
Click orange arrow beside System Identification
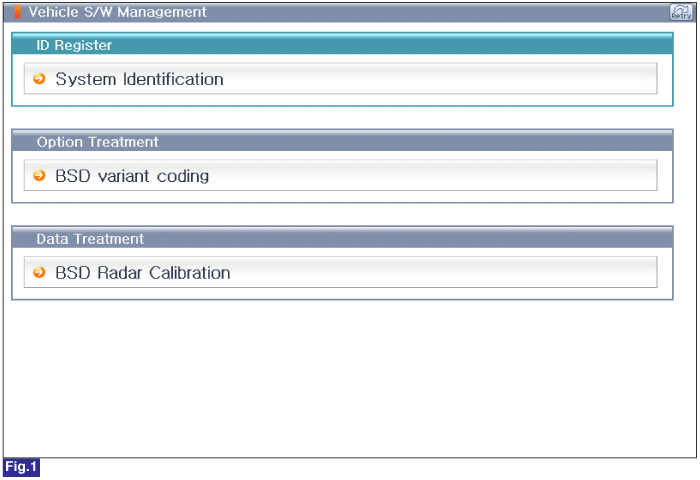pos(39,79)
